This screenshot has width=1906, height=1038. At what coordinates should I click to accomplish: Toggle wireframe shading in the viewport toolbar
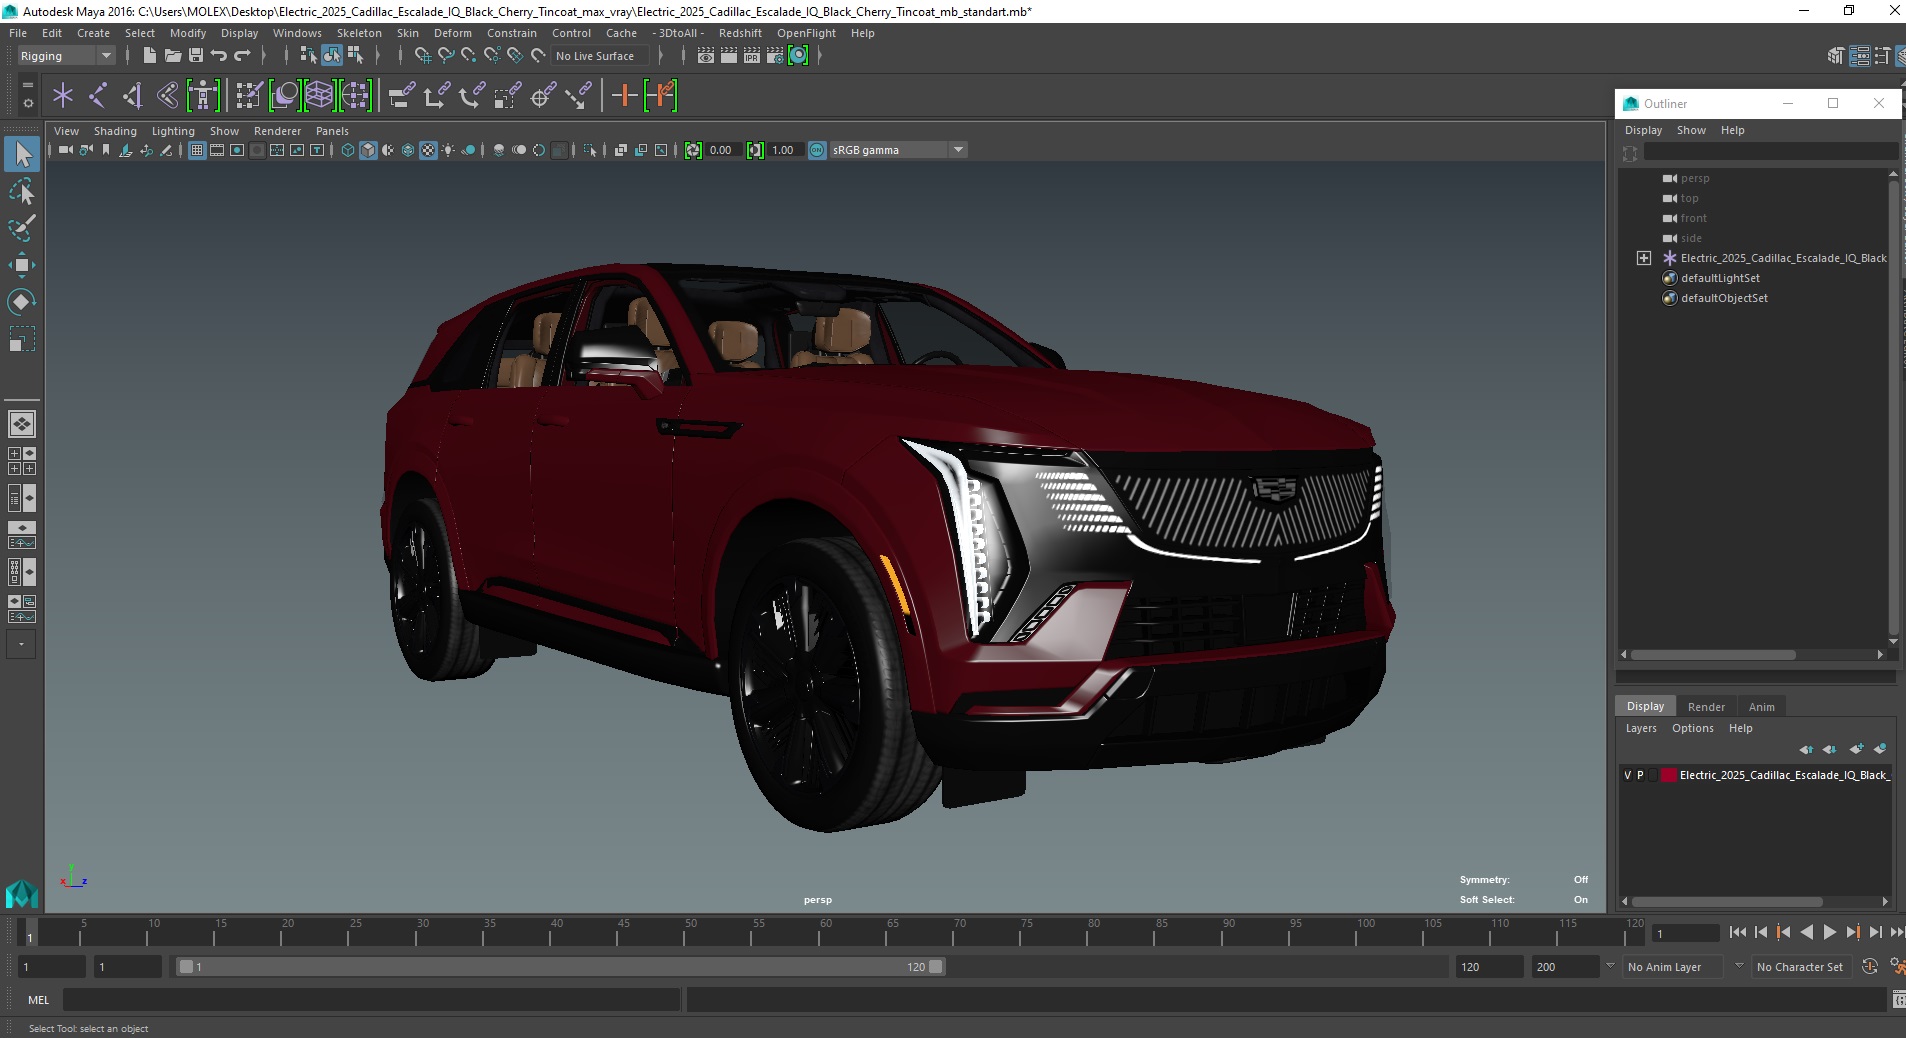[x=348, y=150]
